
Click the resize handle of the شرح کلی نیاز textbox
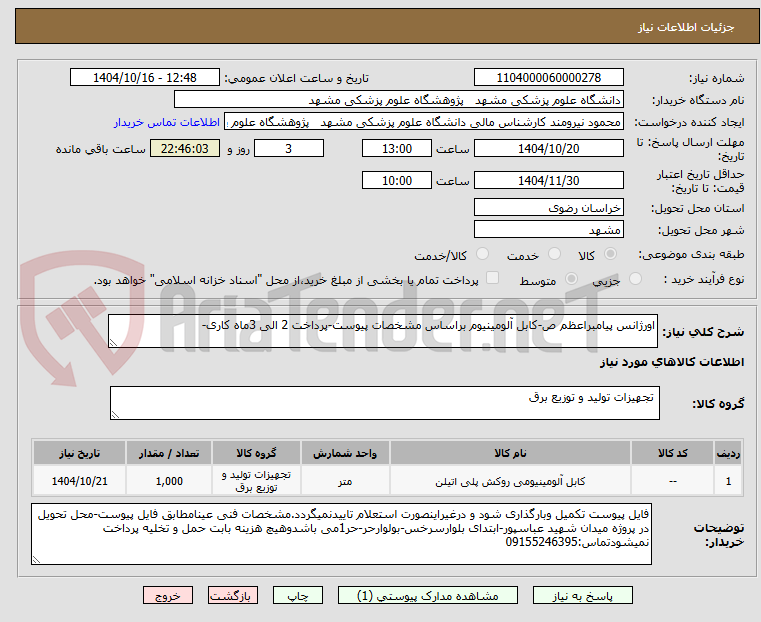pos(113,343)
